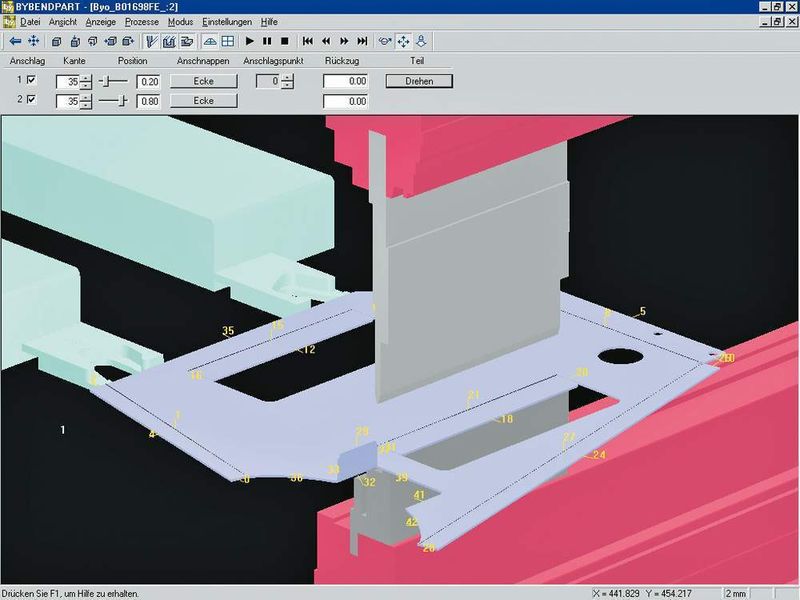Screen dimensions: 800x600
Task: Step back with the rewind button
Action: click(326, 41)
